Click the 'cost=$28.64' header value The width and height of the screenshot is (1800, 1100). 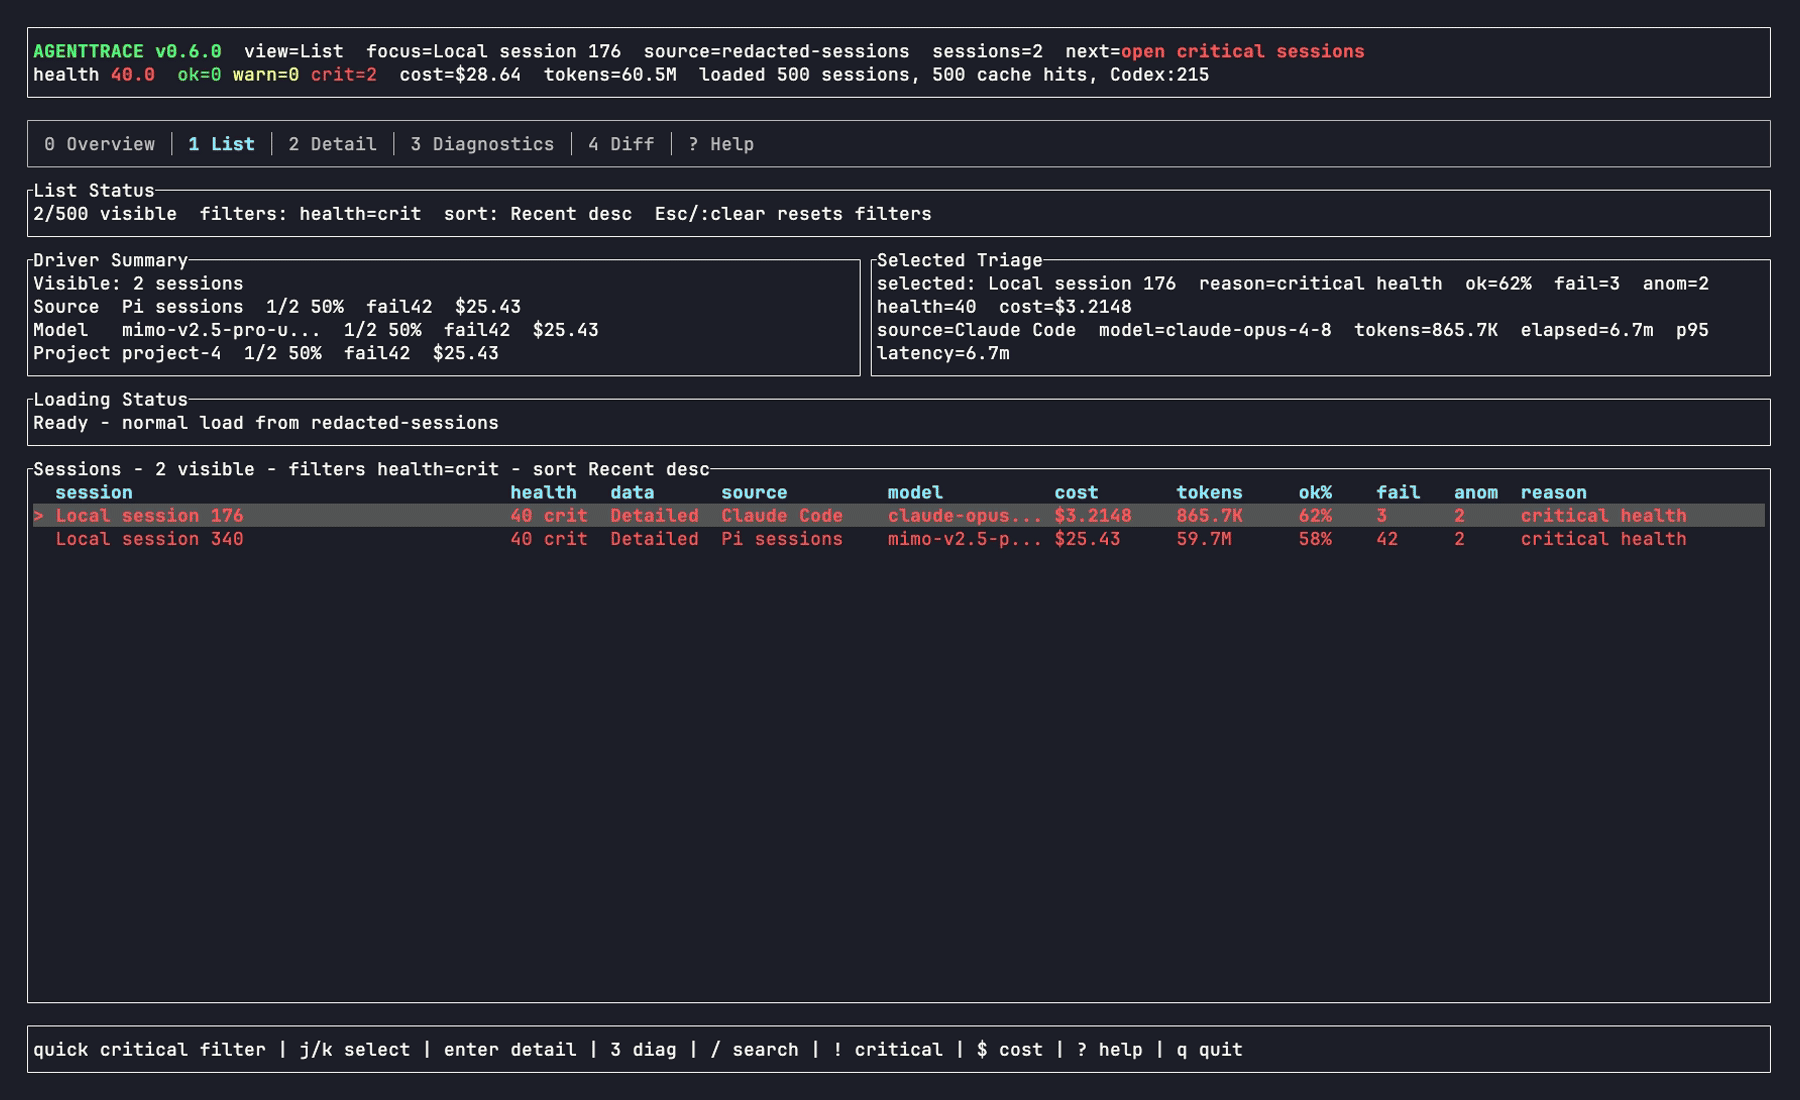click(x=460, y=75)
